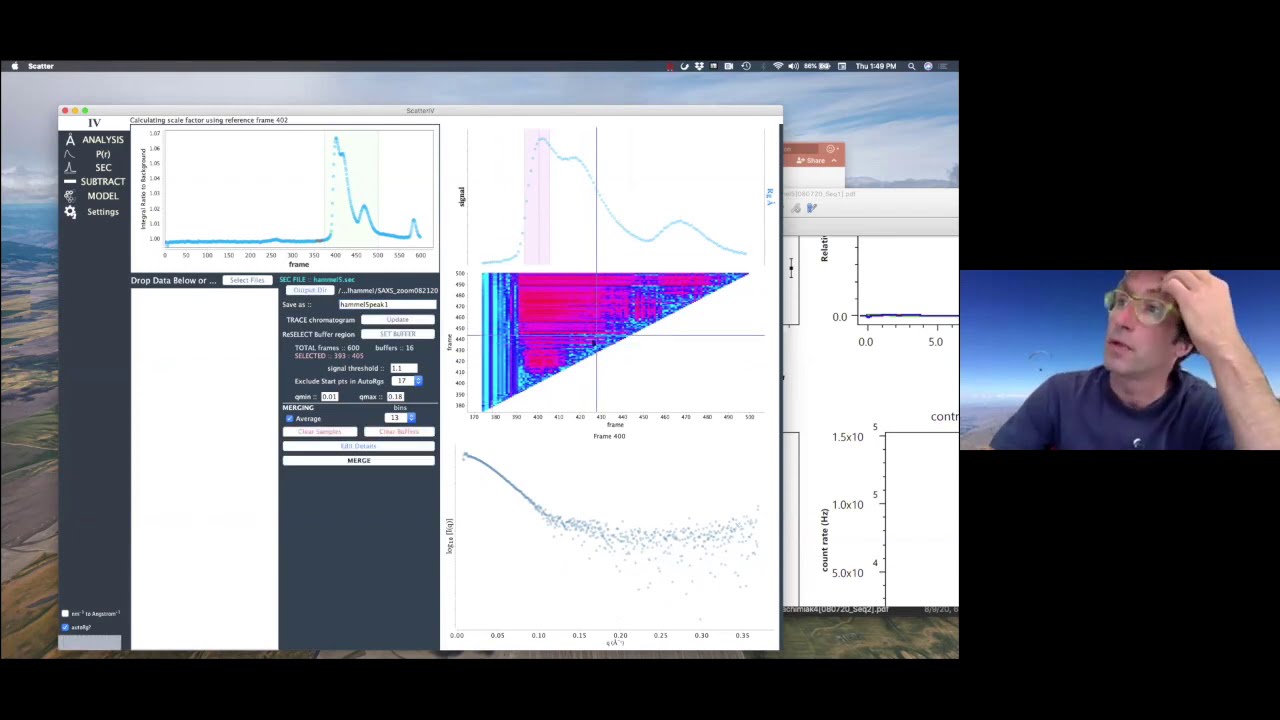The width and height of the screenshot is (1280, 720).
Task: Click the qmin value field
Action: tap(329, 397)
